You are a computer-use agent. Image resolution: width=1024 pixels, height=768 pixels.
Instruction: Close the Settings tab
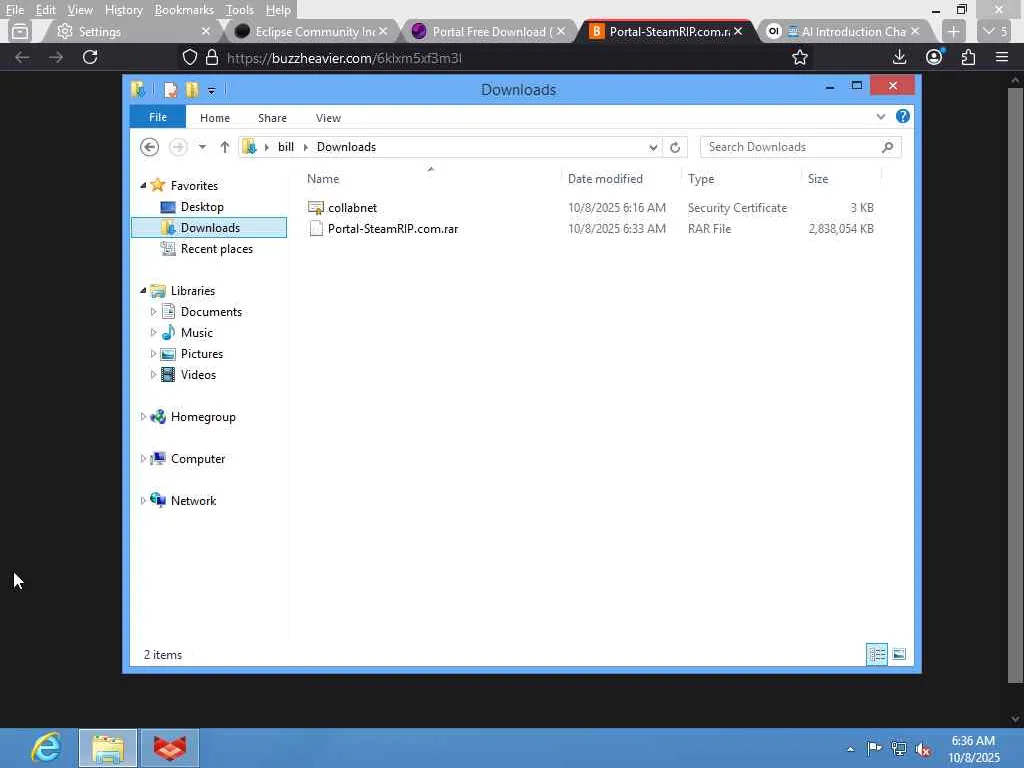pyautogui.click(x=206, y=31)
